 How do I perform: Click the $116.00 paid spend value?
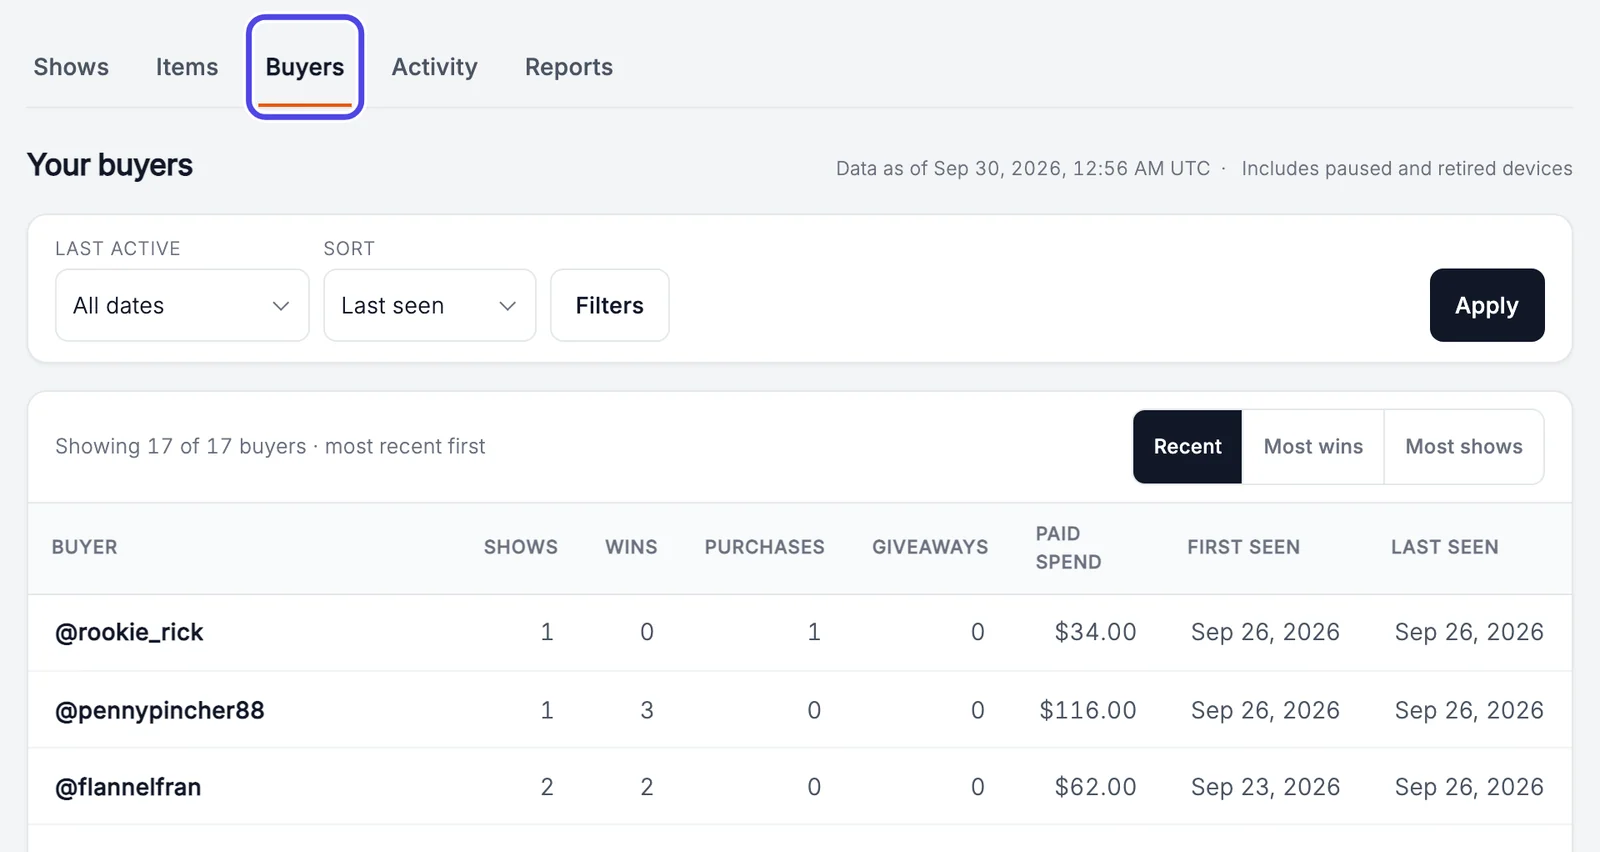tap(1088, 710)
